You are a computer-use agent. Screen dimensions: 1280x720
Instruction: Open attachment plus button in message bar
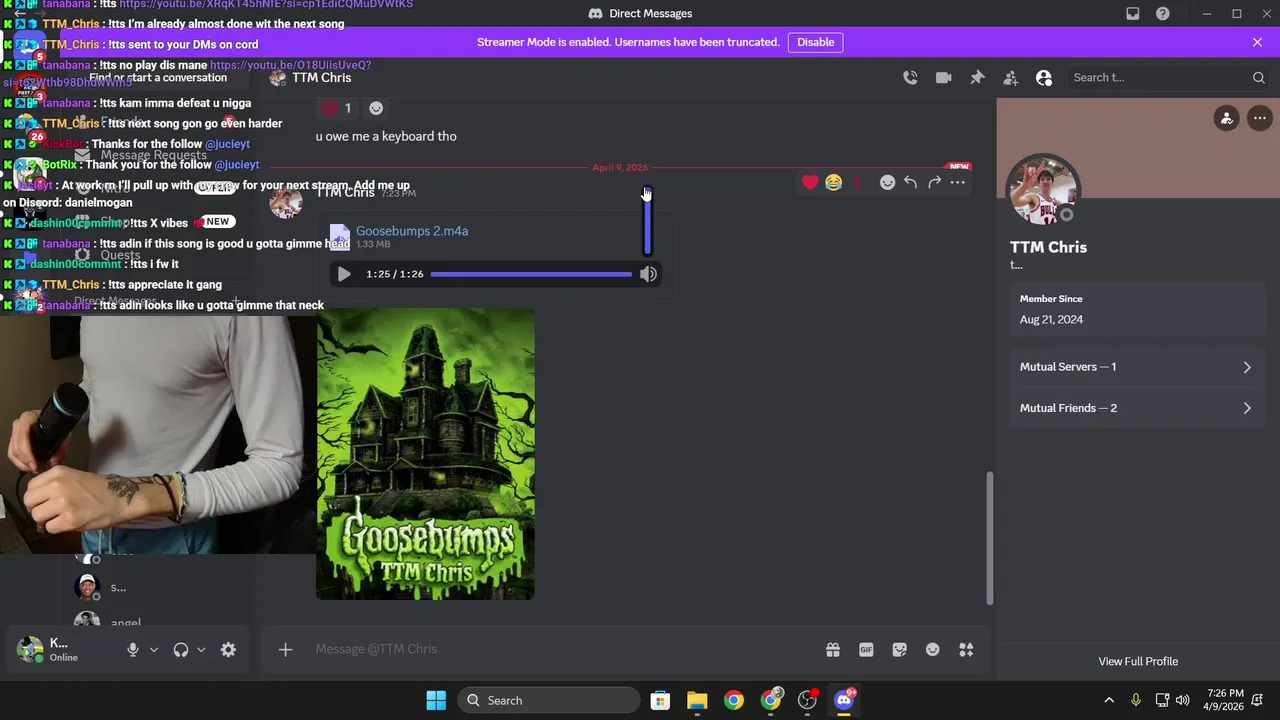(x=285, y=650)
